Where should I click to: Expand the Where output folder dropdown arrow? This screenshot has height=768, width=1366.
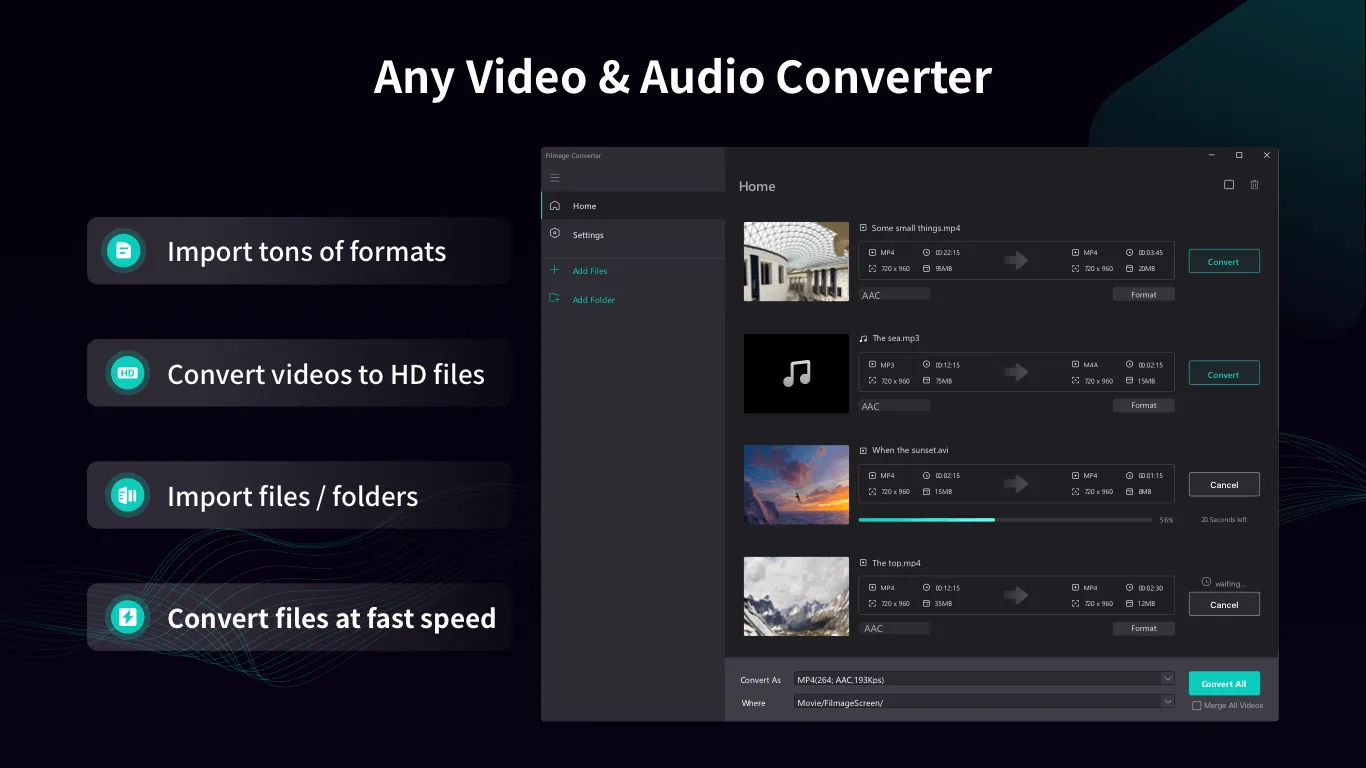point(1167,702)
